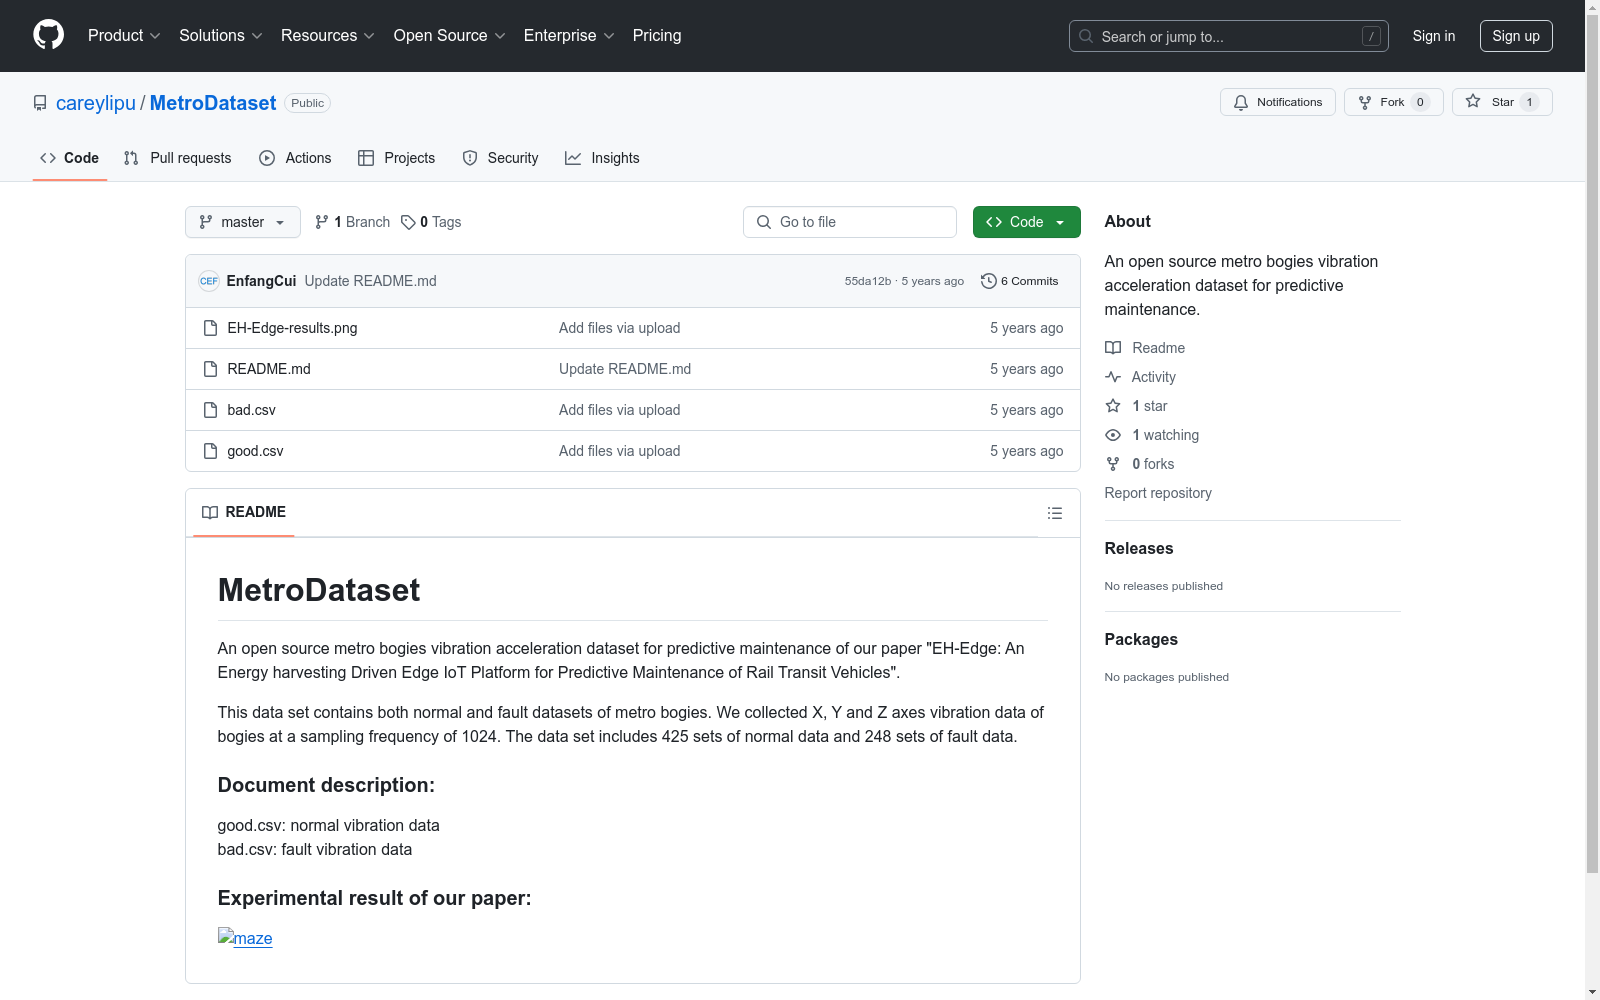
Task: Click the Packages heading link
Action: pos(1141,639)
